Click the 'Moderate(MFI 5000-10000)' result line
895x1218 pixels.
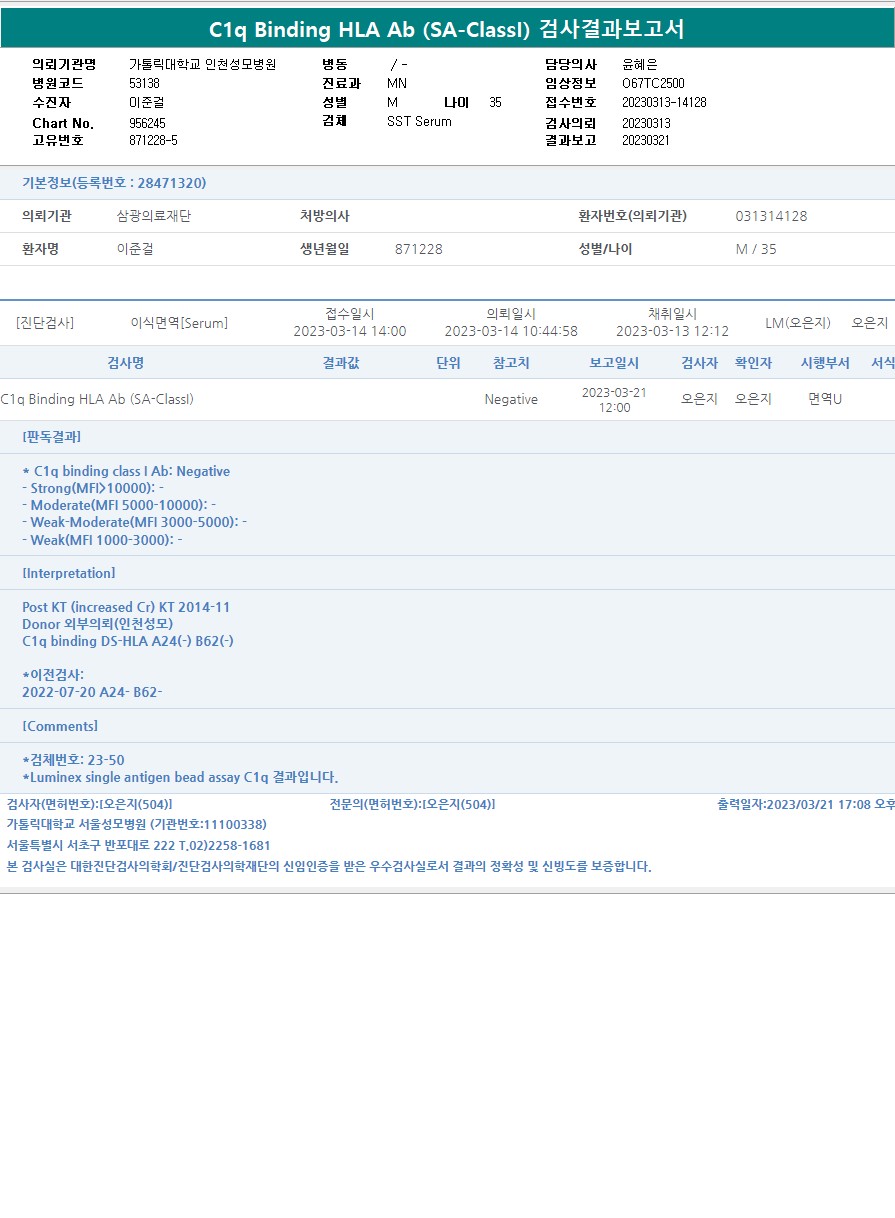[119, 505]
